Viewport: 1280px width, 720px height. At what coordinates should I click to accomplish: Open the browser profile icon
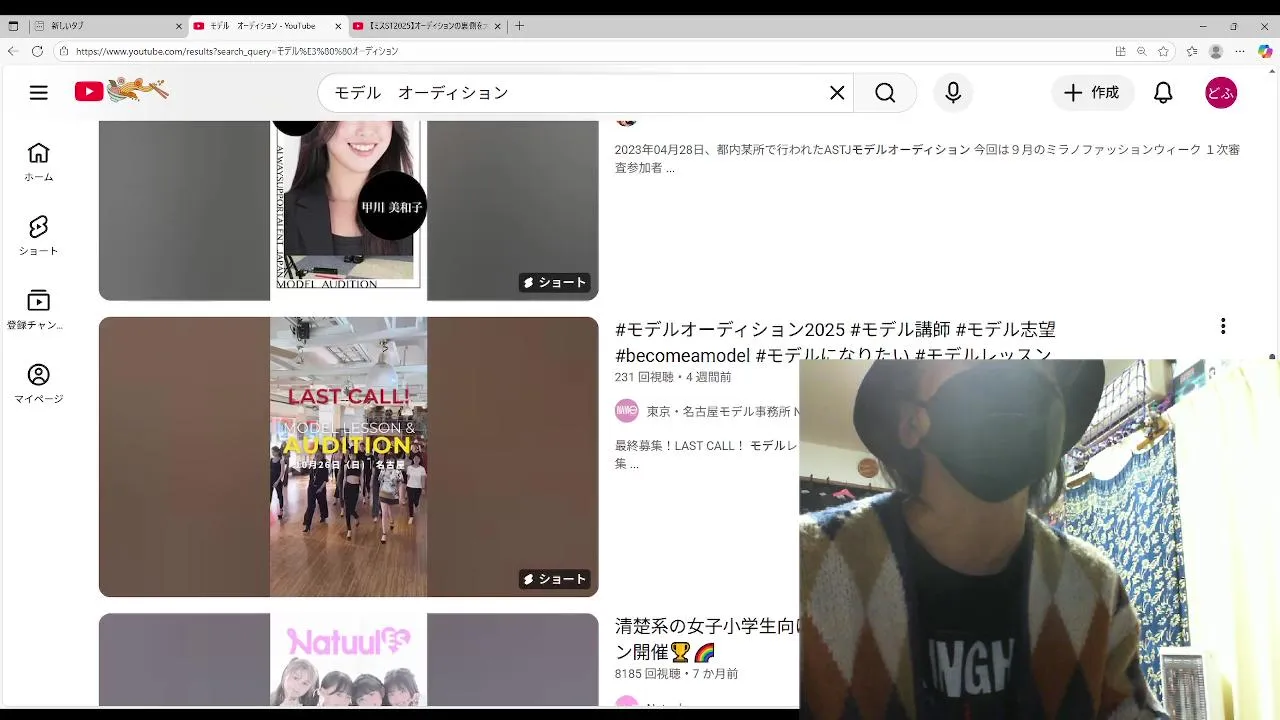click(x=1216, y=51)
